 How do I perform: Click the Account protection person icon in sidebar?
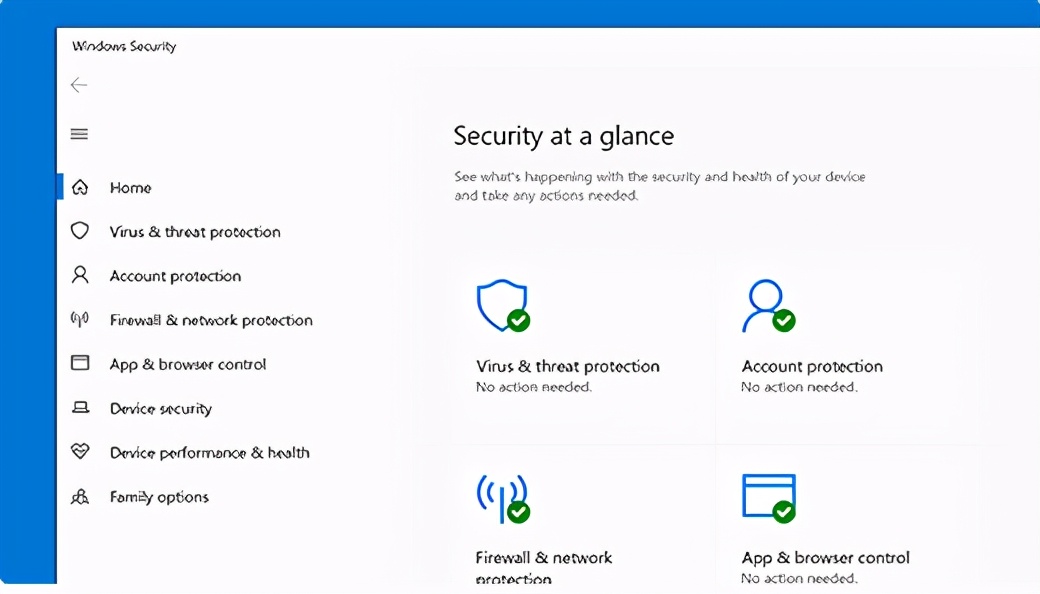[x=80, y=276]
